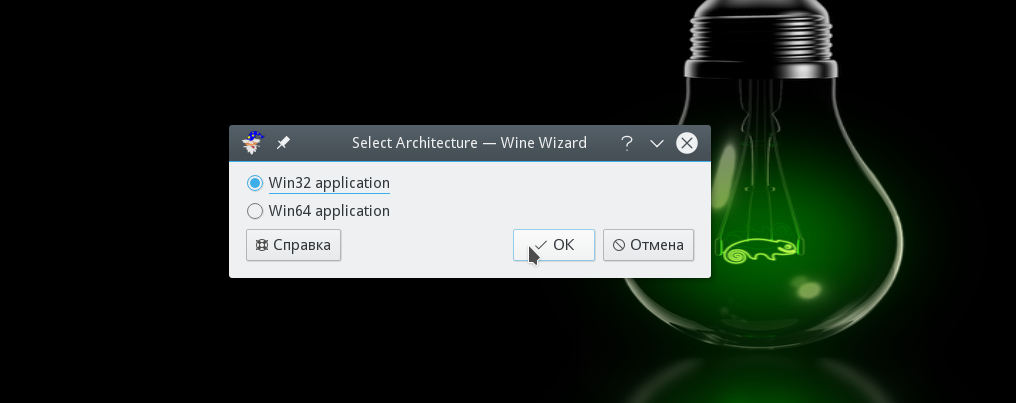
Task: Confirm selection with the OK button
Action: pos(554,245)
